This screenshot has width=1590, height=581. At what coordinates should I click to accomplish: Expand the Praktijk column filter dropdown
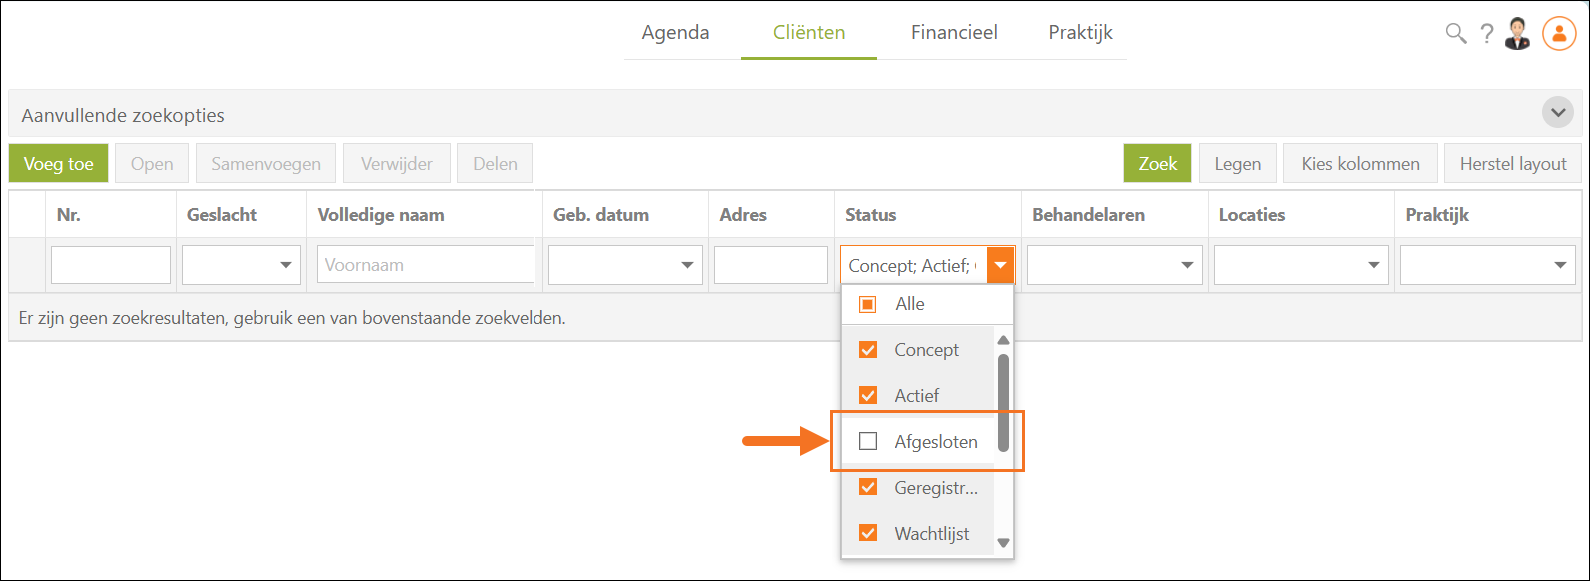[1560, 265]
